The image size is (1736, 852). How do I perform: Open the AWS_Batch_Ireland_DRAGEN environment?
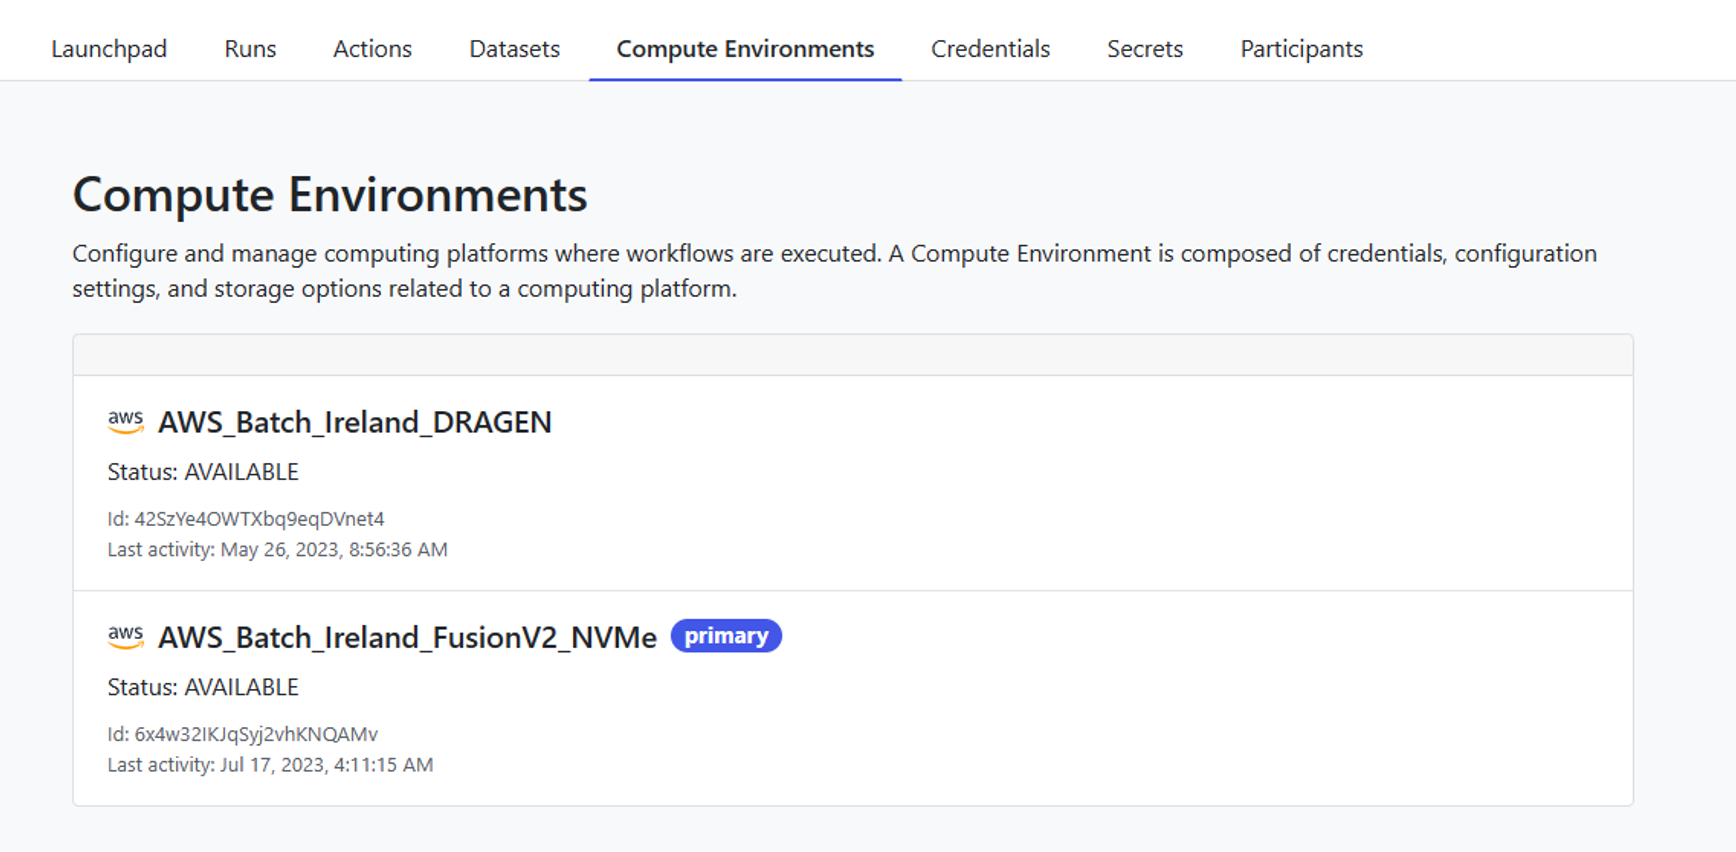pos(355,423)
